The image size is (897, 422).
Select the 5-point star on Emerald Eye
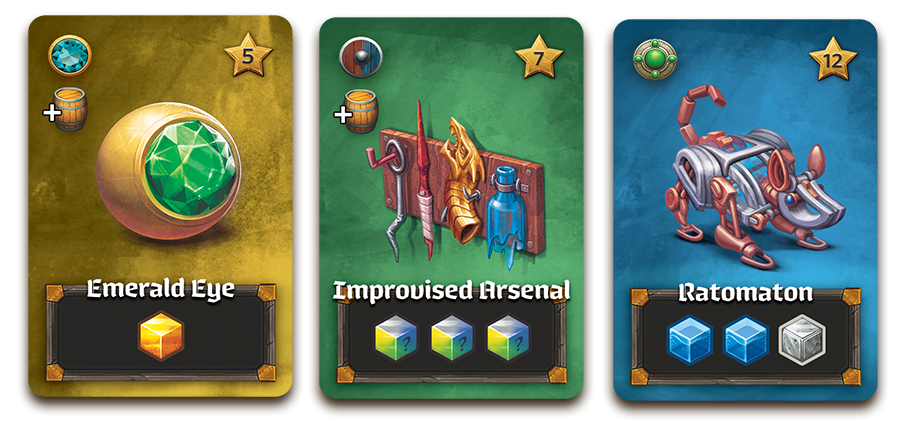pyautogui.click(x=248, y=55)
